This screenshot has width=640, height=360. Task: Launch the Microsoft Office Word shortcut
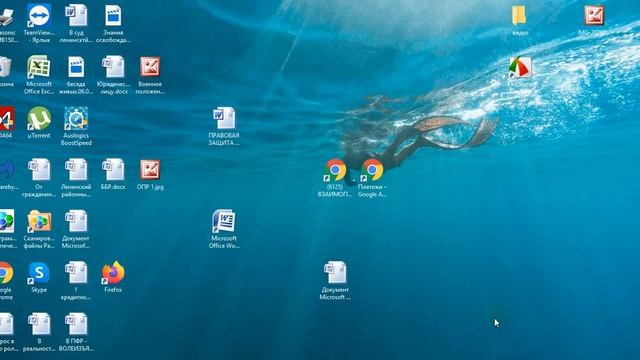[224, 222]
